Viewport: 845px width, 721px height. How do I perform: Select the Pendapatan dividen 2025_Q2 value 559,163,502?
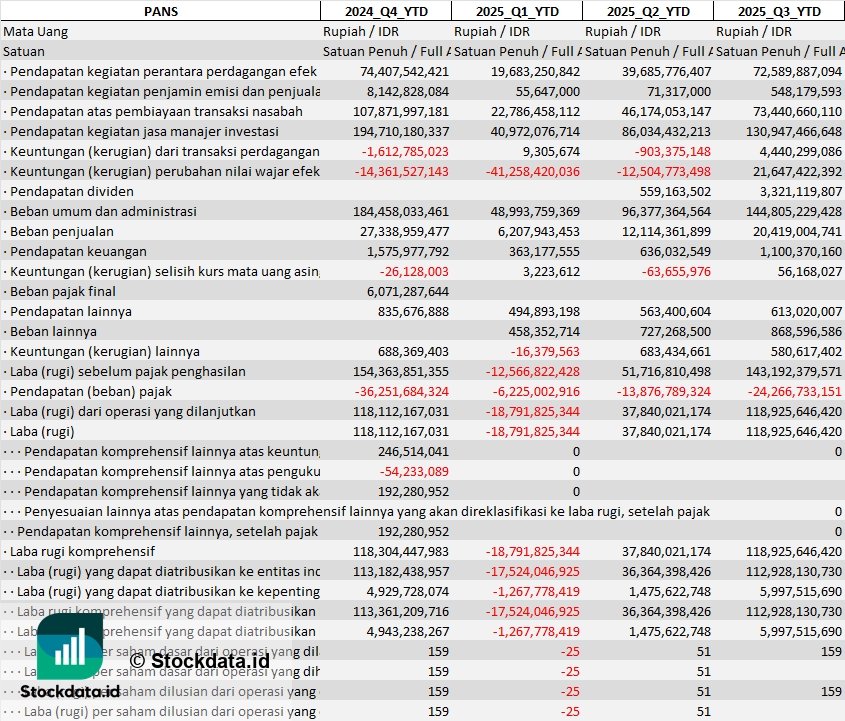(668, 191)
